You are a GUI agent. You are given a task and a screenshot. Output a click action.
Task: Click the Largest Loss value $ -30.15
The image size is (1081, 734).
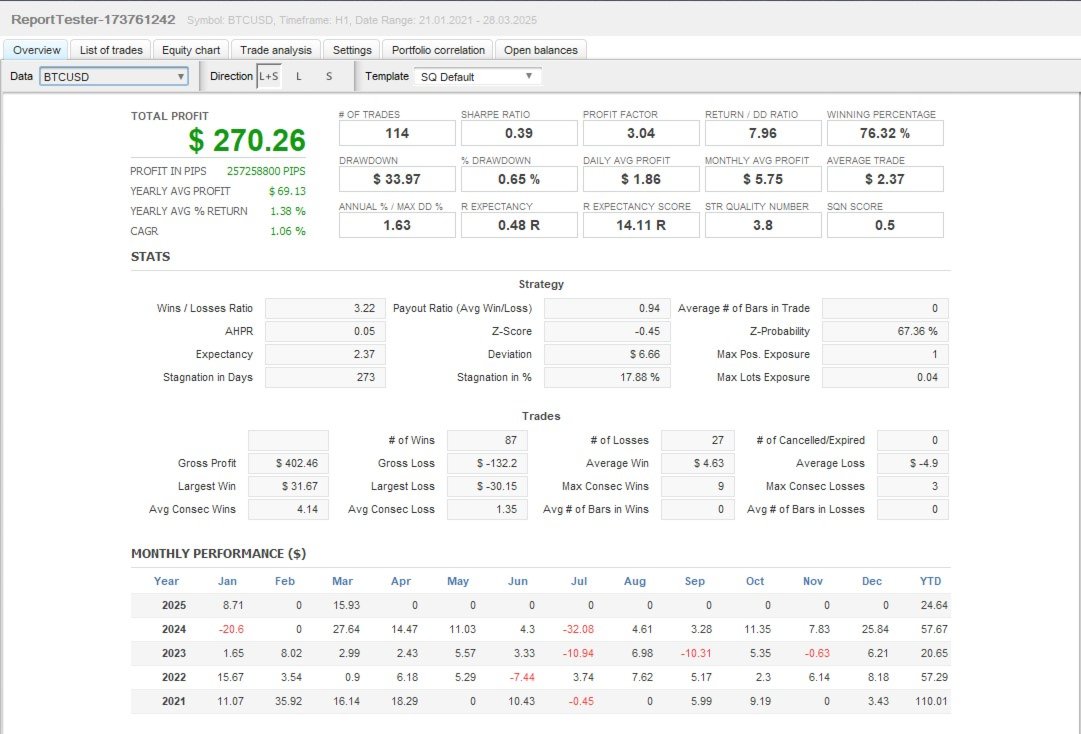click(487, 487)
